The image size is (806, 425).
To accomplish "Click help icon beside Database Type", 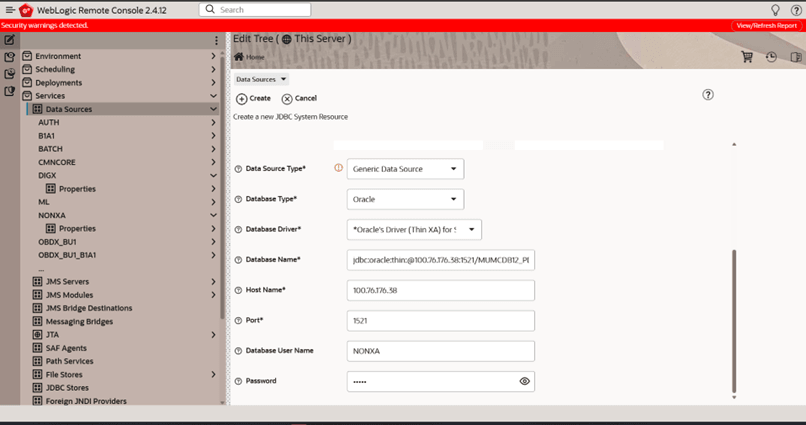I will click(238, 199).
